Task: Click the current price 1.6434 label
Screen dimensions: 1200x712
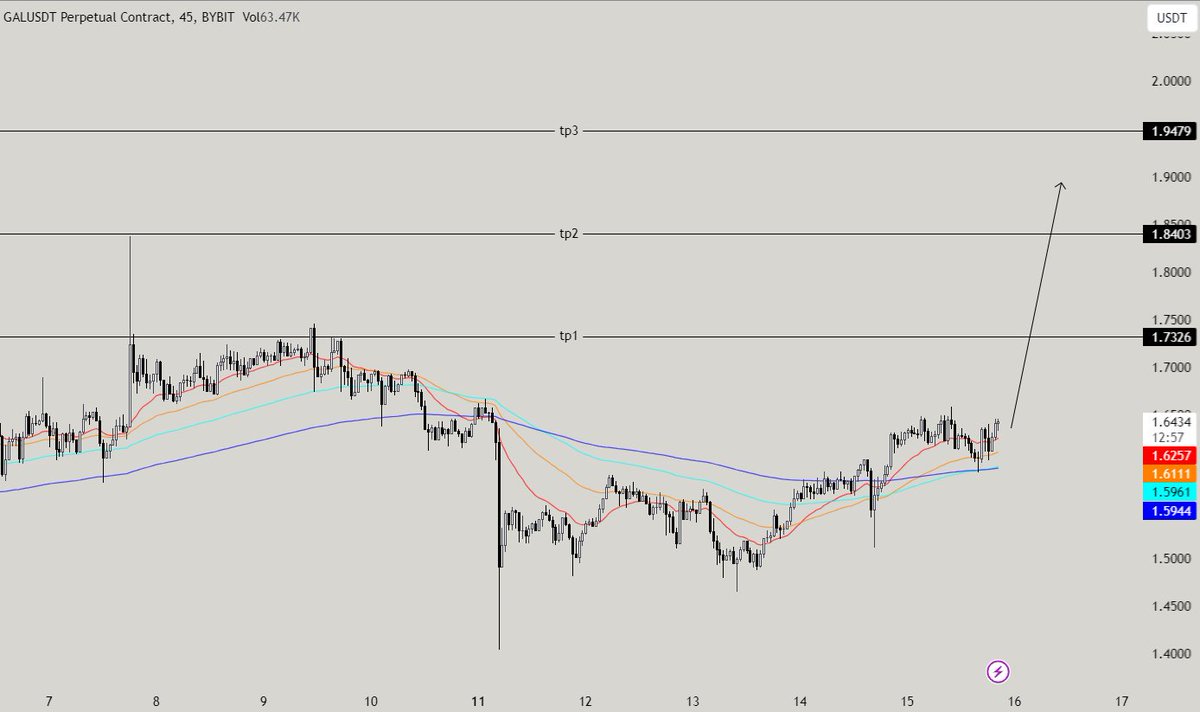Action: tap(1170, 423)
